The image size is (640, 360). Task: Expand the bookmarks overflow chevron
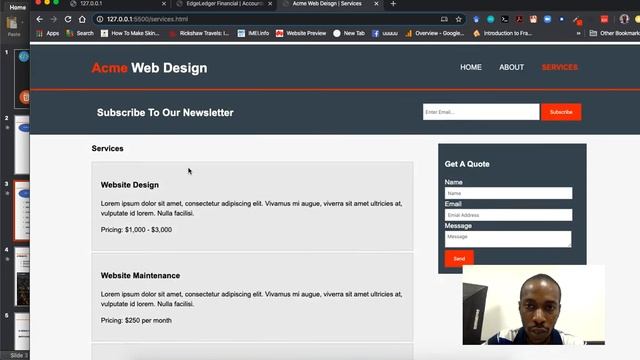click(x=578, y=33)
